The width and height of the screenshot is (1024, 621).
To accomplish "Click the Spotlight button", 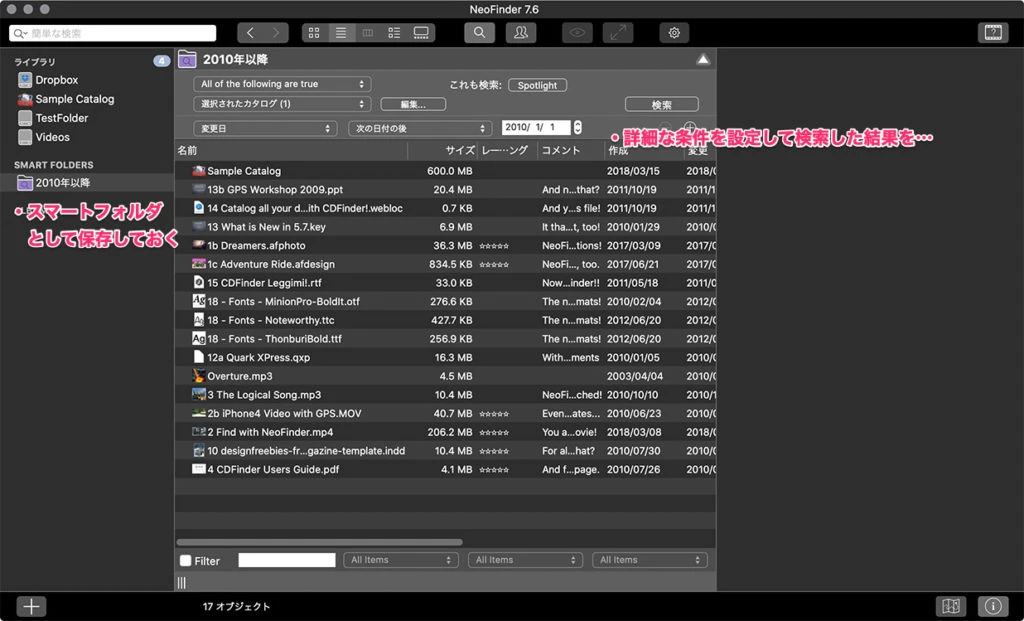I will (x=537, y=86).
